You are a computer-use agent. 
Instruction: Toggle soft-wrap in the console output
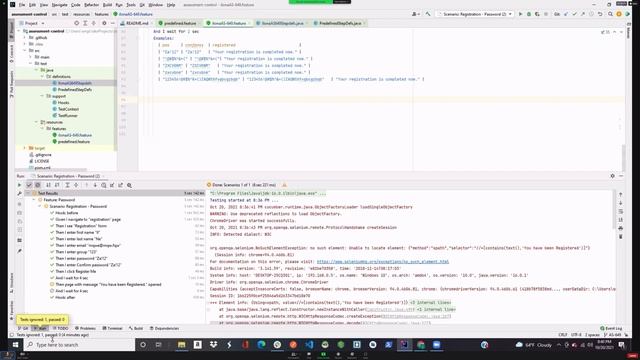click(x=621, y=211)
